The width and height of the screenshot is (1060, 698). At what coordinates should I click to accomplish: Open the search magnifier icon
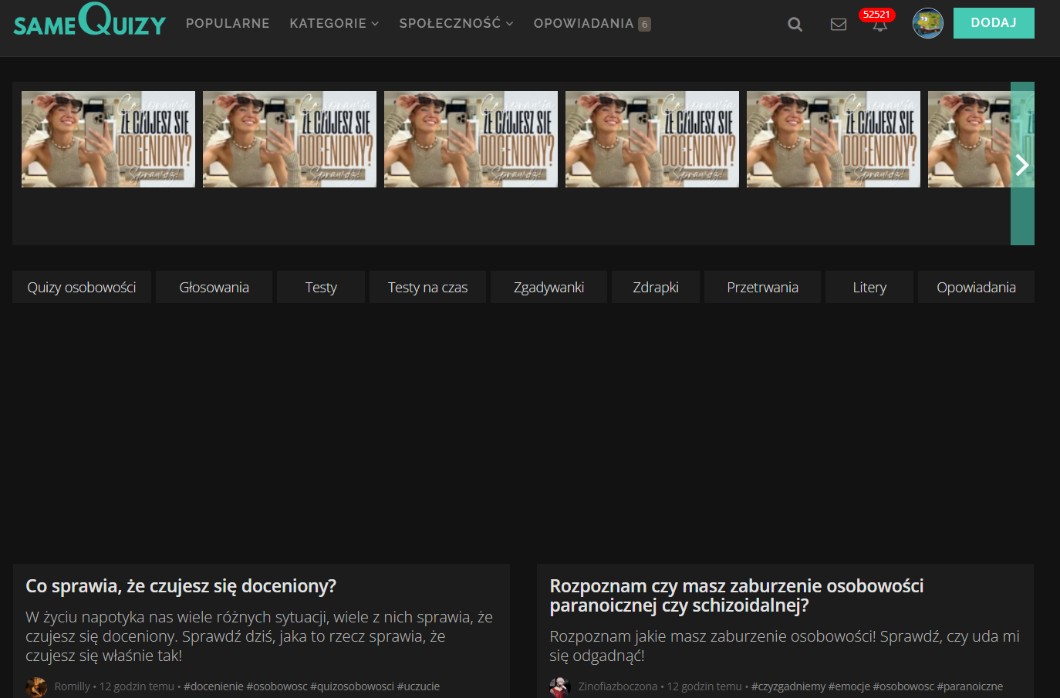click(795, 24)
